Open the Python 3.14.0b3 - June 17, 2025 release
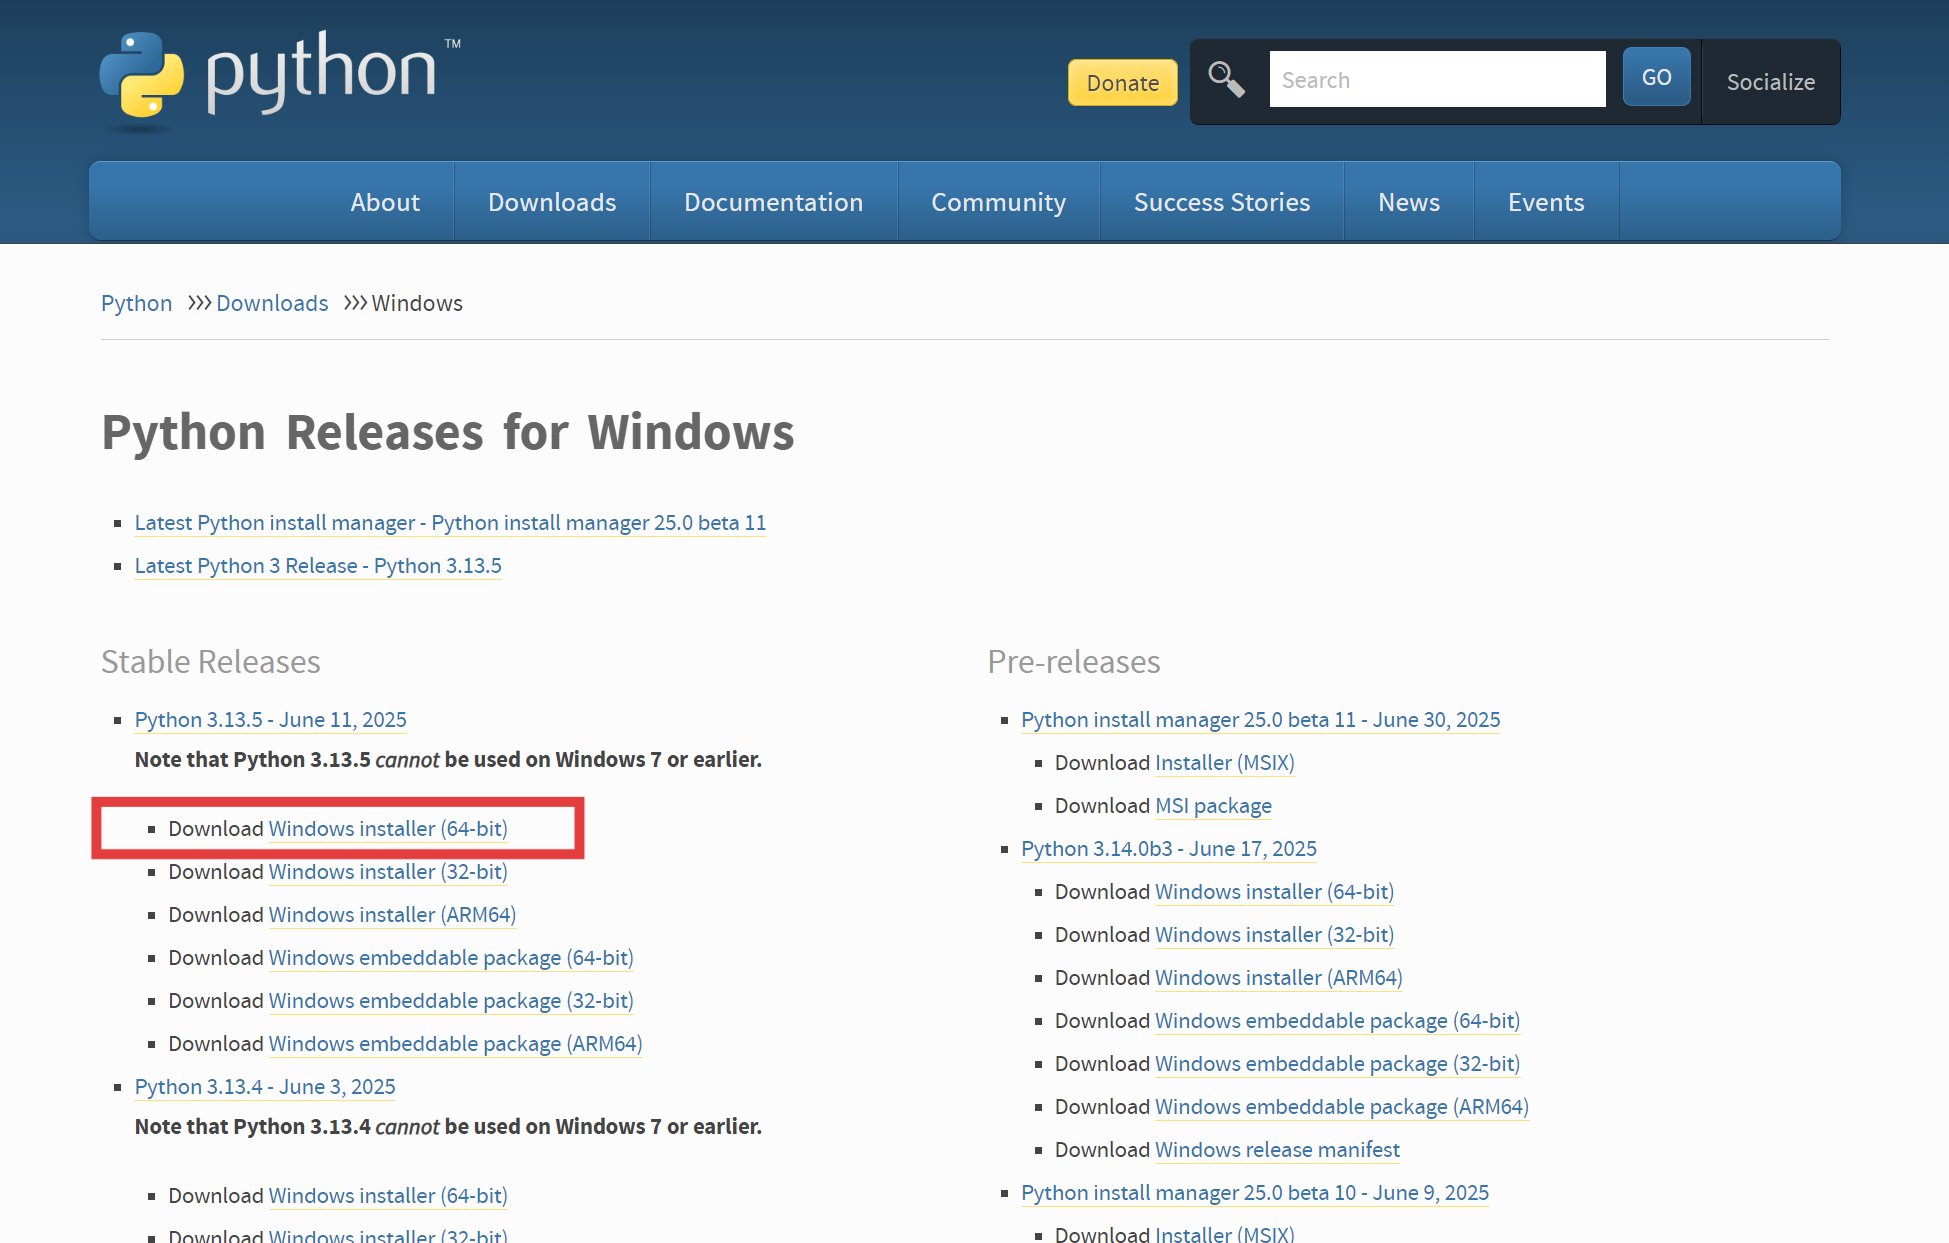Image resolution: width=1949 pixels, height=1243 pixels. 1168,849
